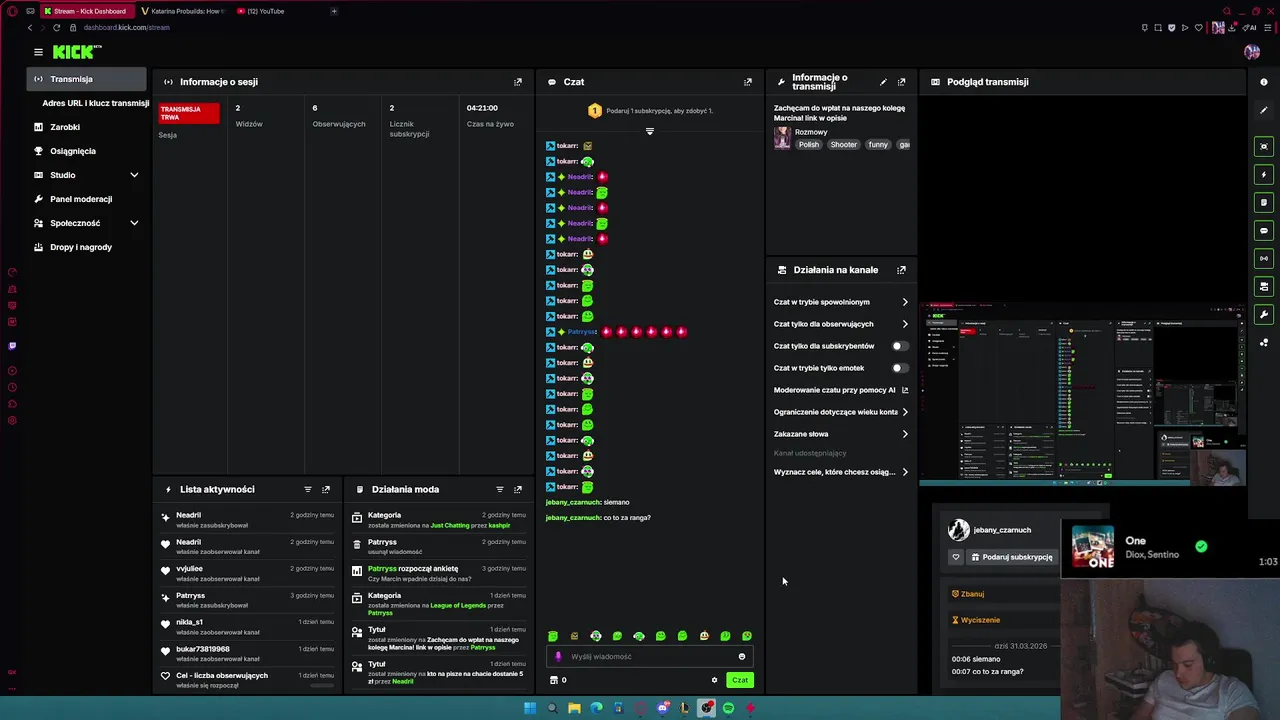Image resolution: width=1280 pixels, height=720 pixels.
Task: Open Czat tylko dla obserwujących settings
Action: pyautogui.click(x=841, y=324)
